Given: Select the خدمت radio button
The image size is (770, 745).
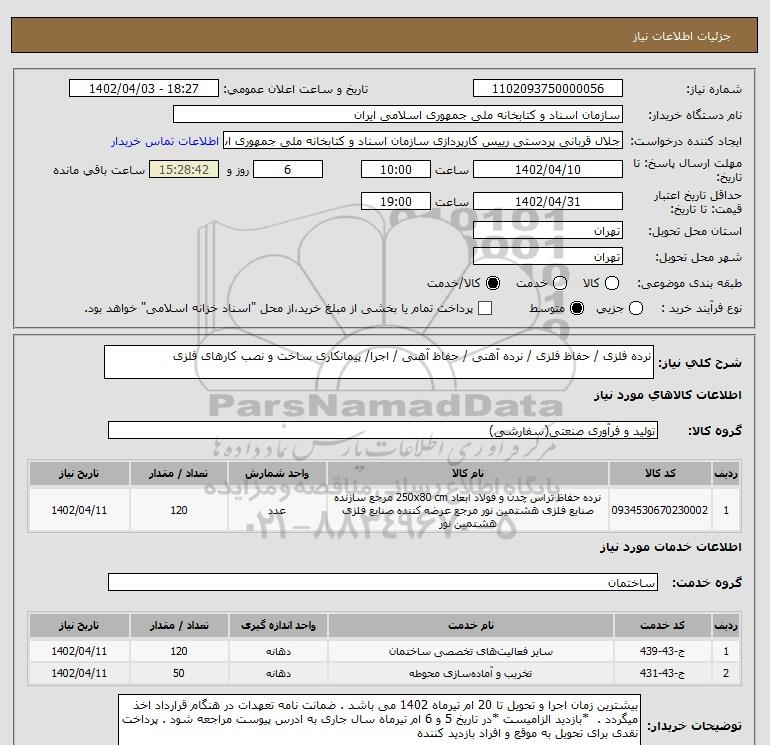Looking at the screenshot, I should [x=560, y=283].
